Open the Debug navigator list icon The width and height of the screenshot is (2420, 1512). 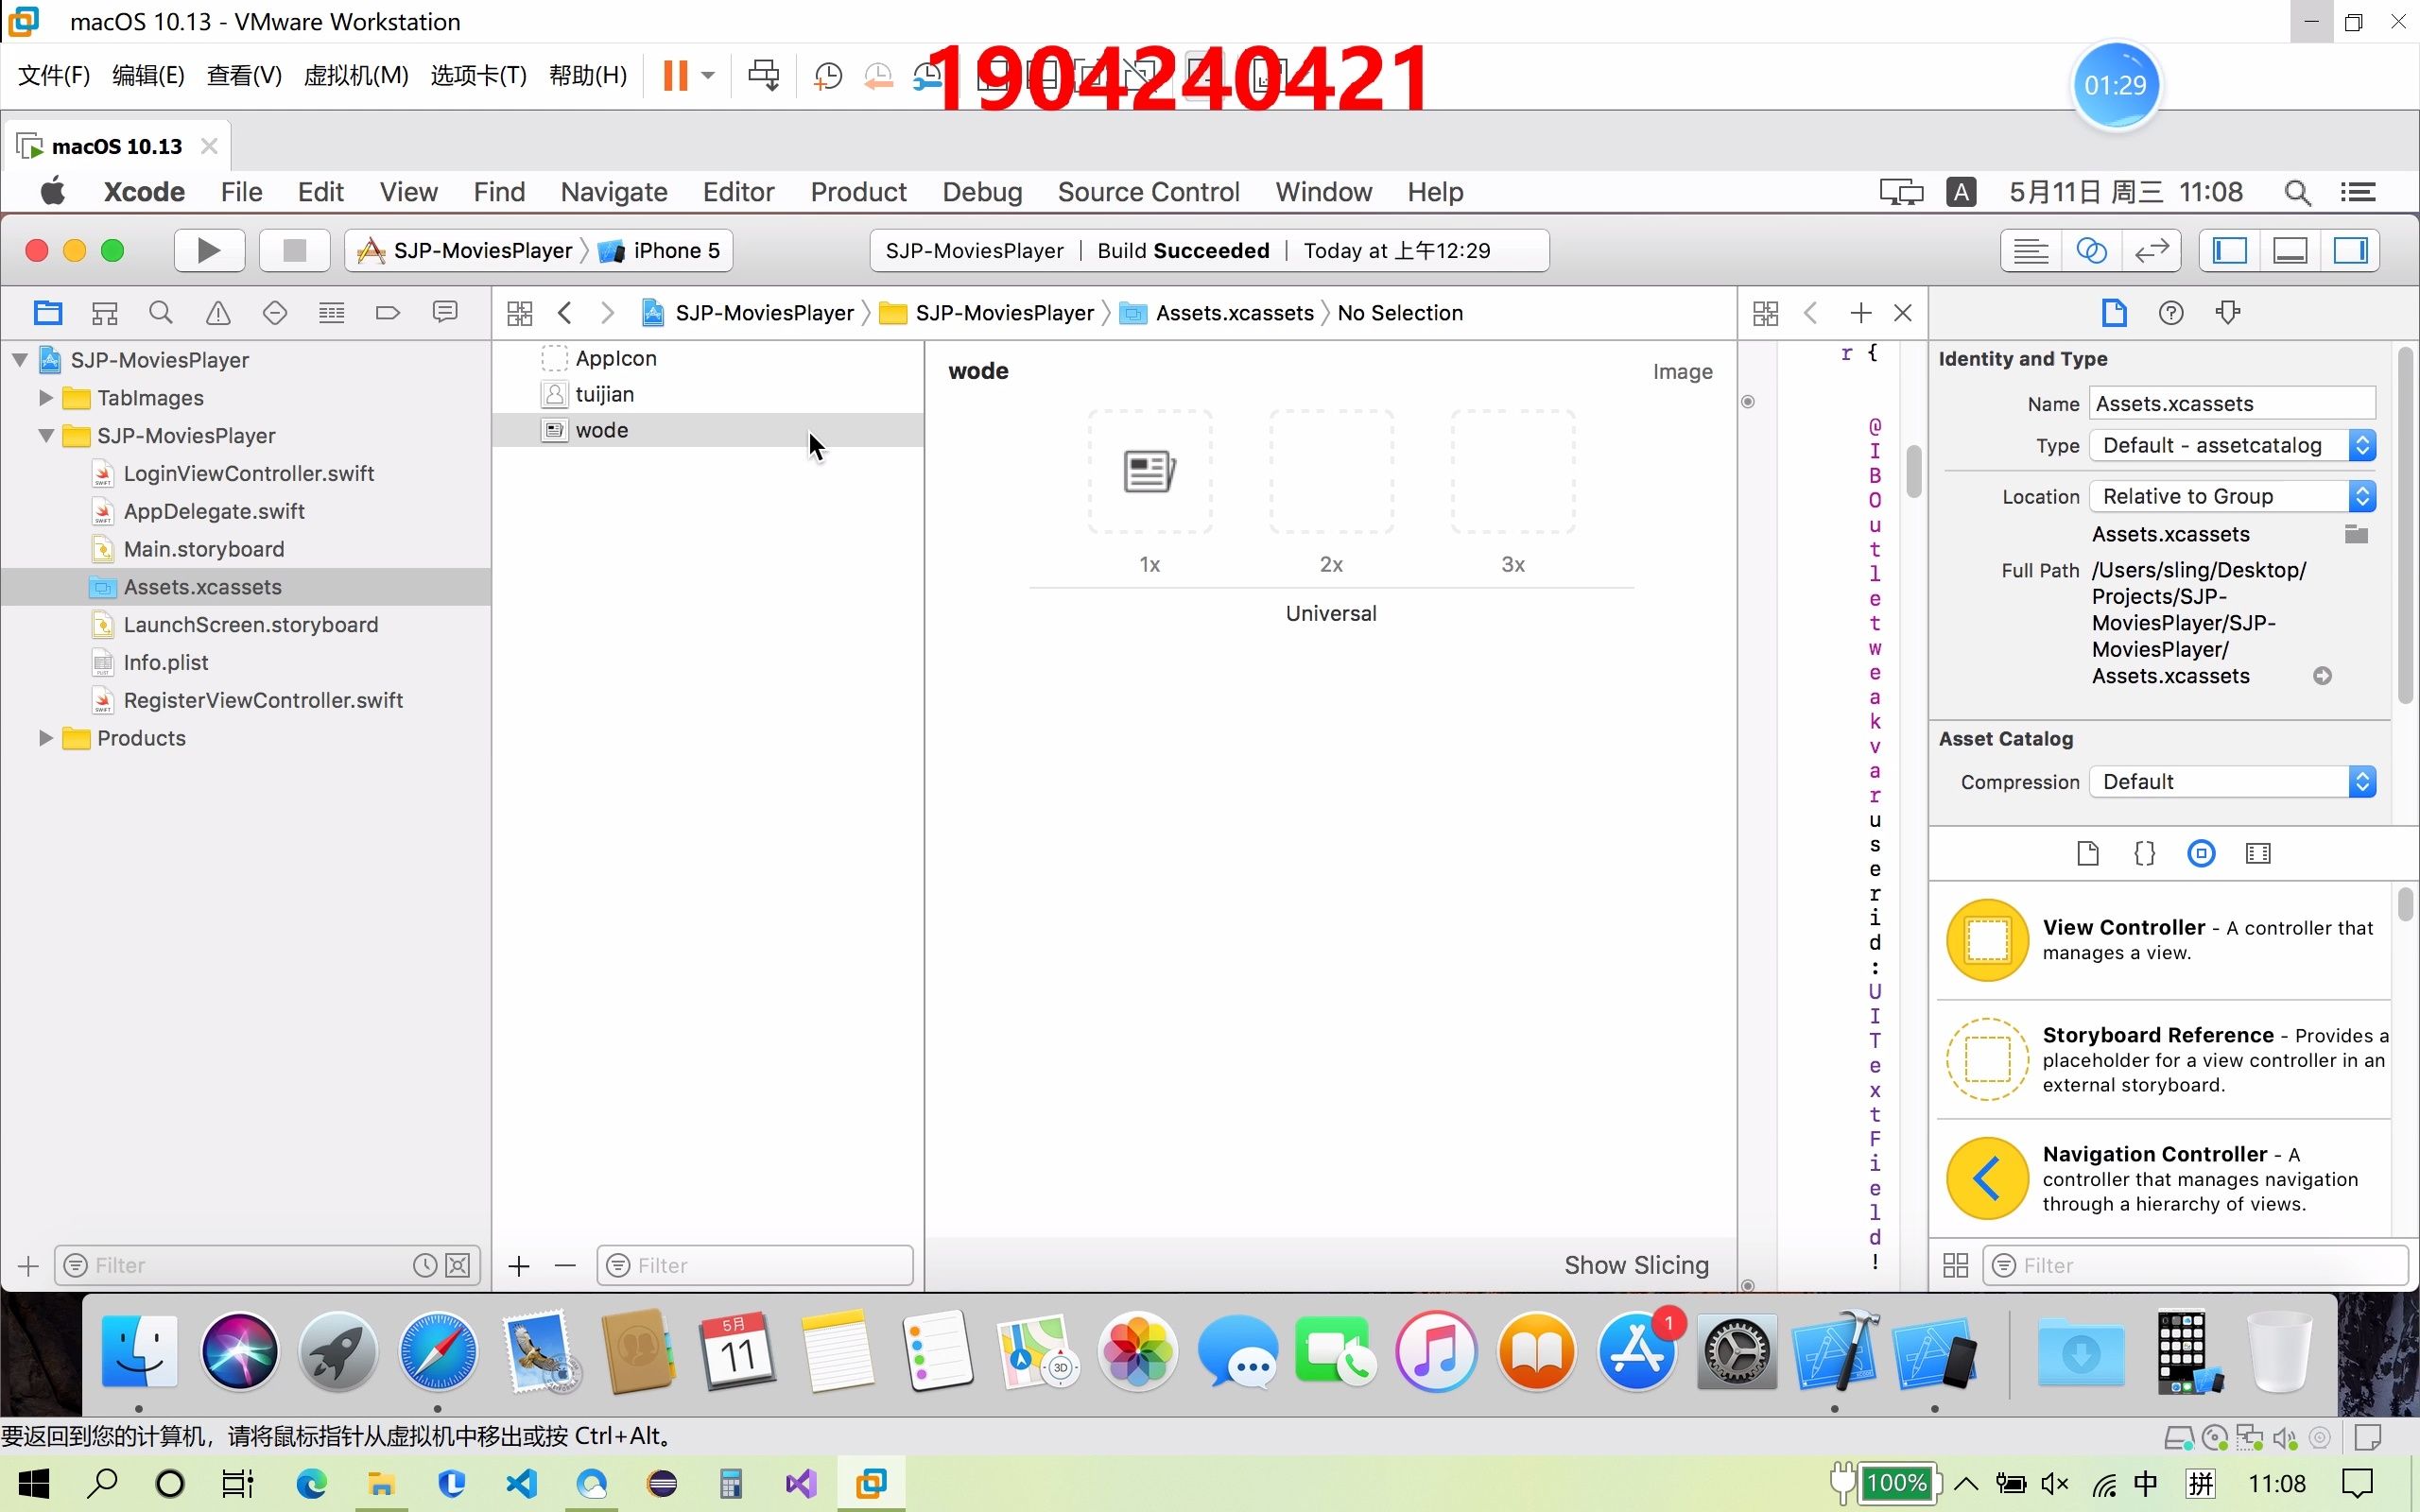pyautogui.click(x=330, y=312)
